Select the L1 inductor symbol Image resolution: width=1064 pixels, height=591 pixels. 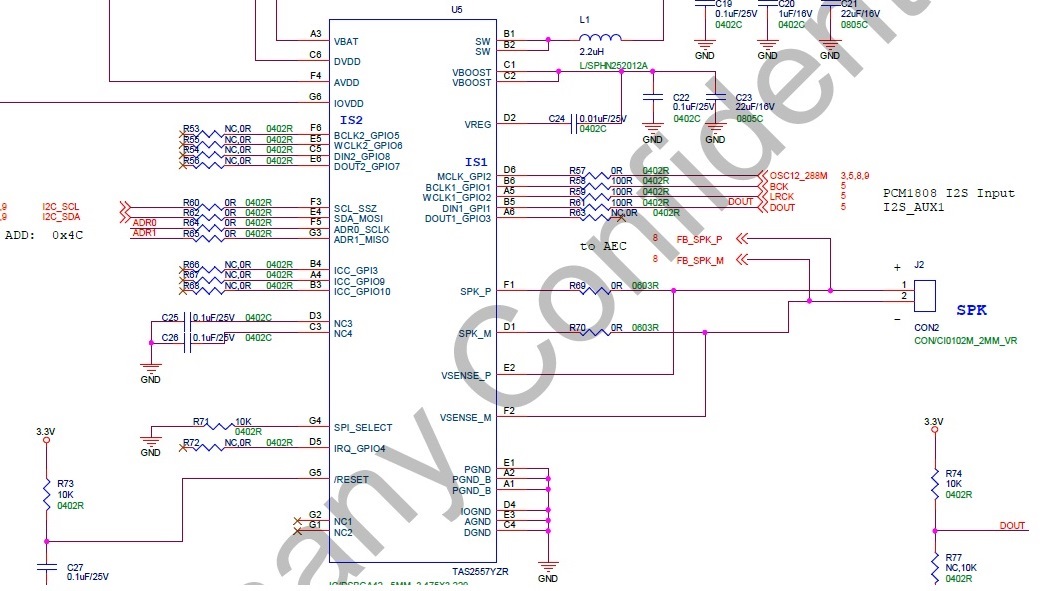point(600,37)
